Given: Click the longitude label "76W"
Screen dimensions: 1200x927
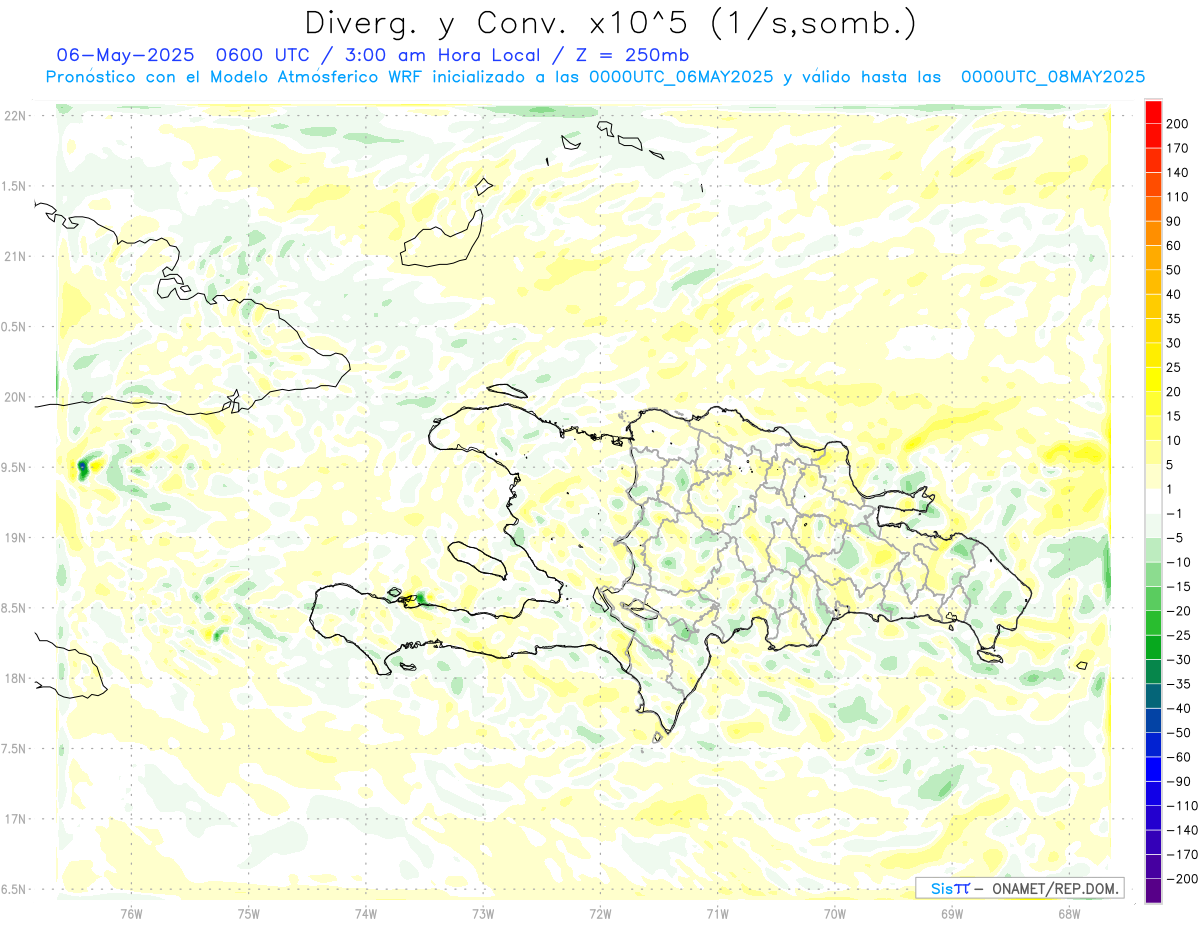Looking at the screenshot, I should pos(131,913).
